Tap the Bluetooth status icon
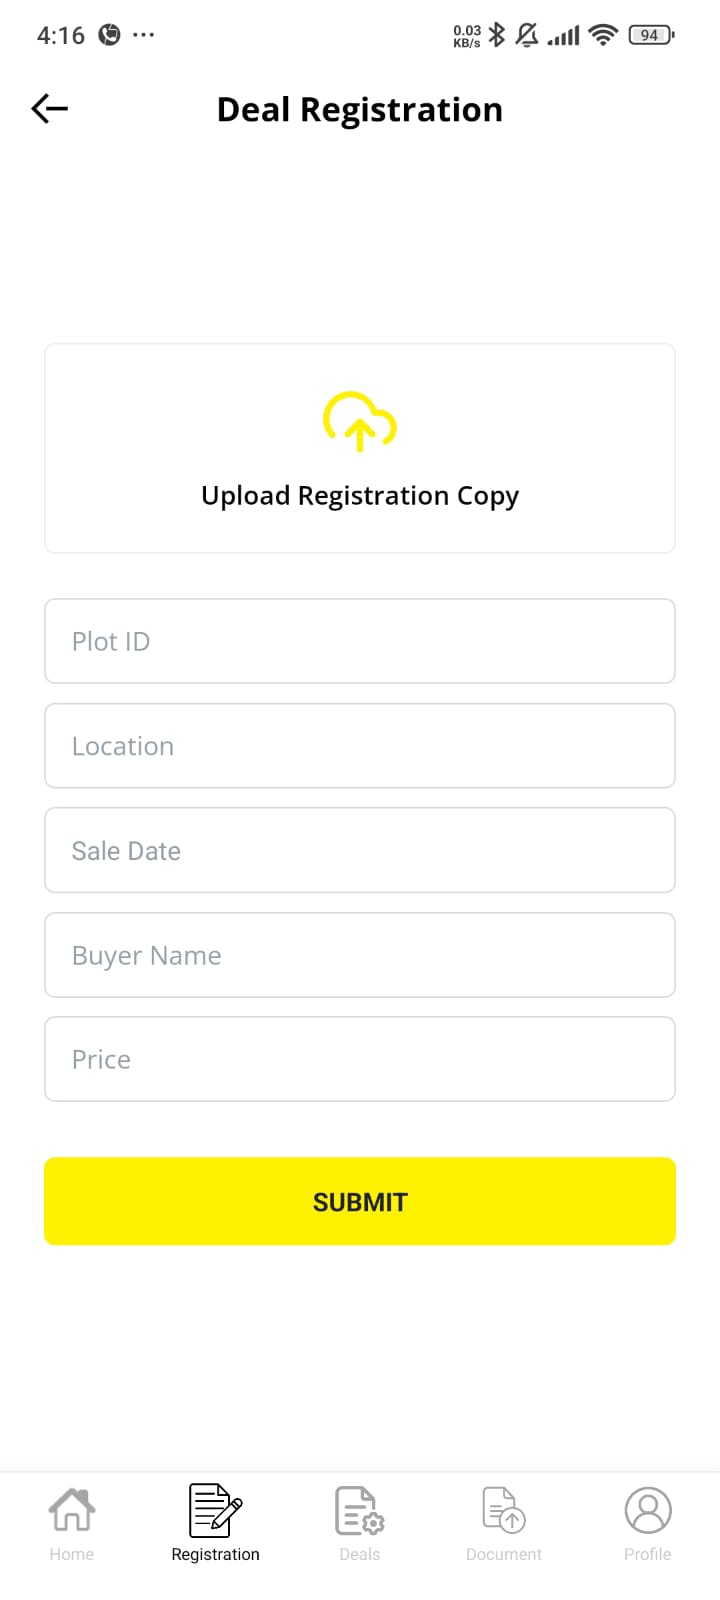Image resolution: width=720 pixels, height=1600 pixels. click(497, 35)
